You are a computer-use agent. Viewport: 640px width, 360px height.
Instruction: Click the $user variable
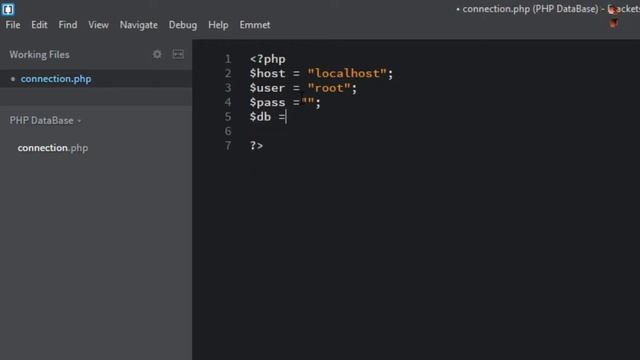pos(267,88)
